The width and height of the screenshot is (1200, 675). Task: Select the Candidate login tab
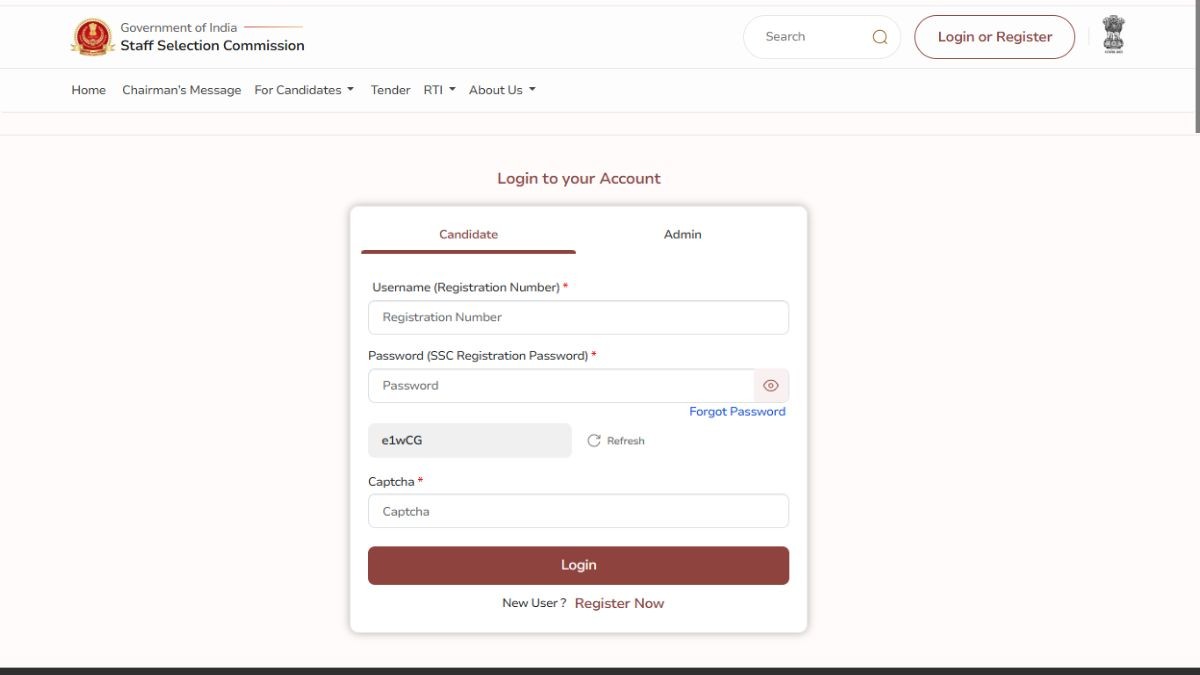[468, 234]
